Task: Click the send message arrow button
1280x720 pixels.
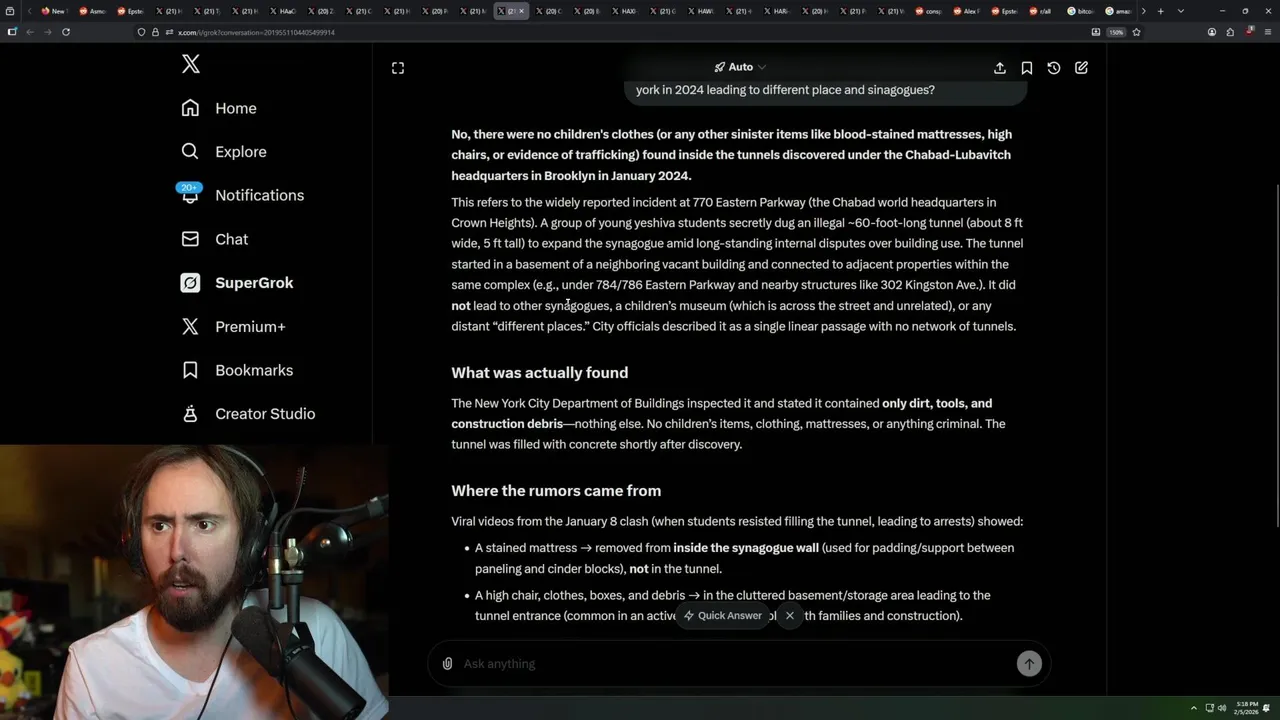Action: pos(1029,664)
